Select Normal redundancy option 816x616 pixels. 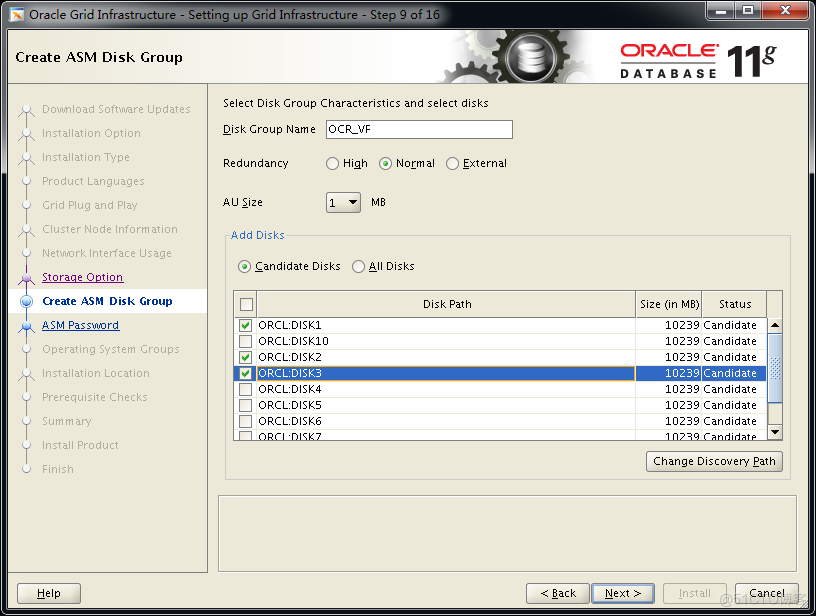point(385,164)
